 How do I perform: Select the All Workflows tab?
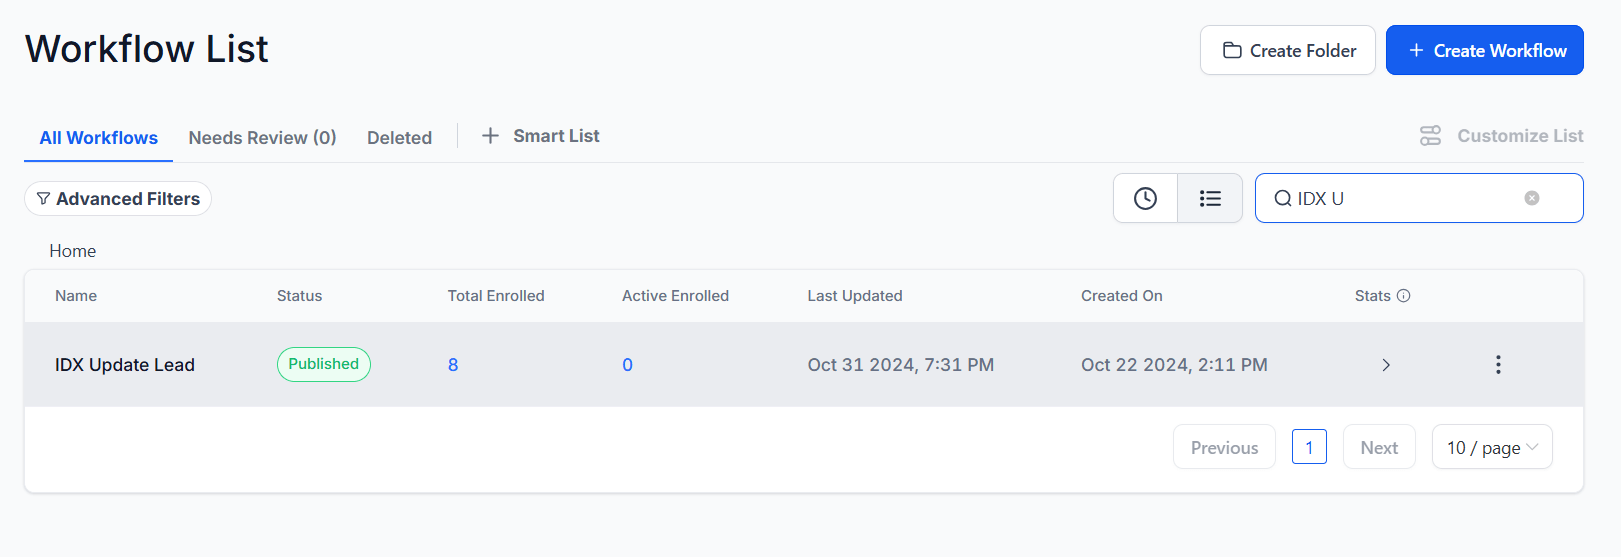98,138
